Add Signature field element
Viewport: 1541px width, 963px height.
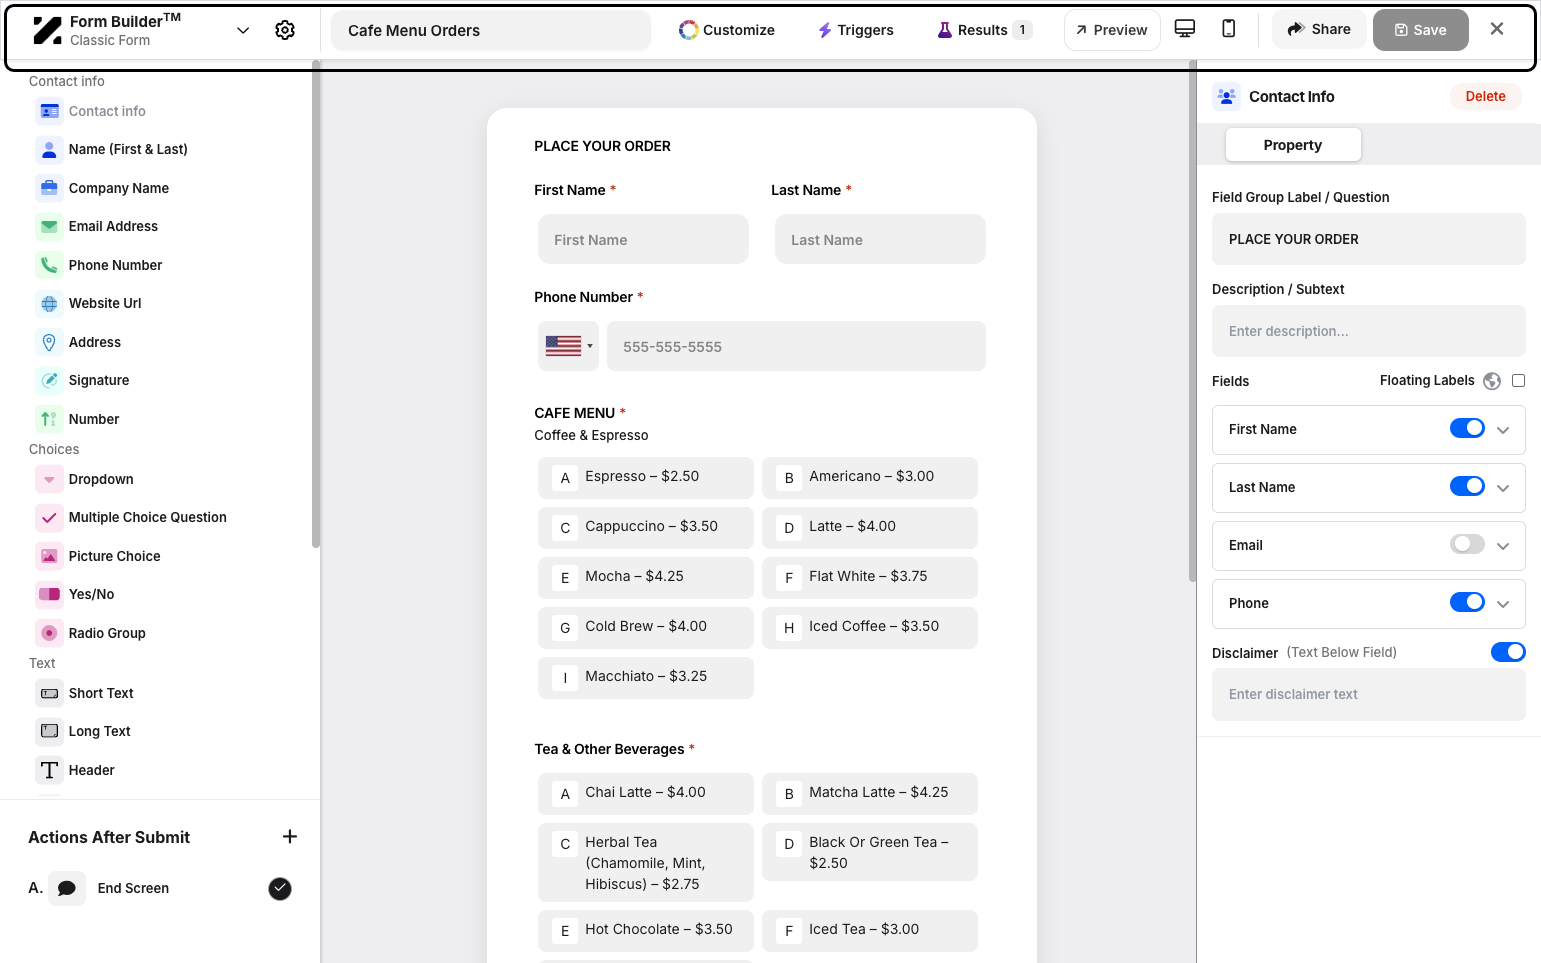pyautogui.click(x=98, y=380)
